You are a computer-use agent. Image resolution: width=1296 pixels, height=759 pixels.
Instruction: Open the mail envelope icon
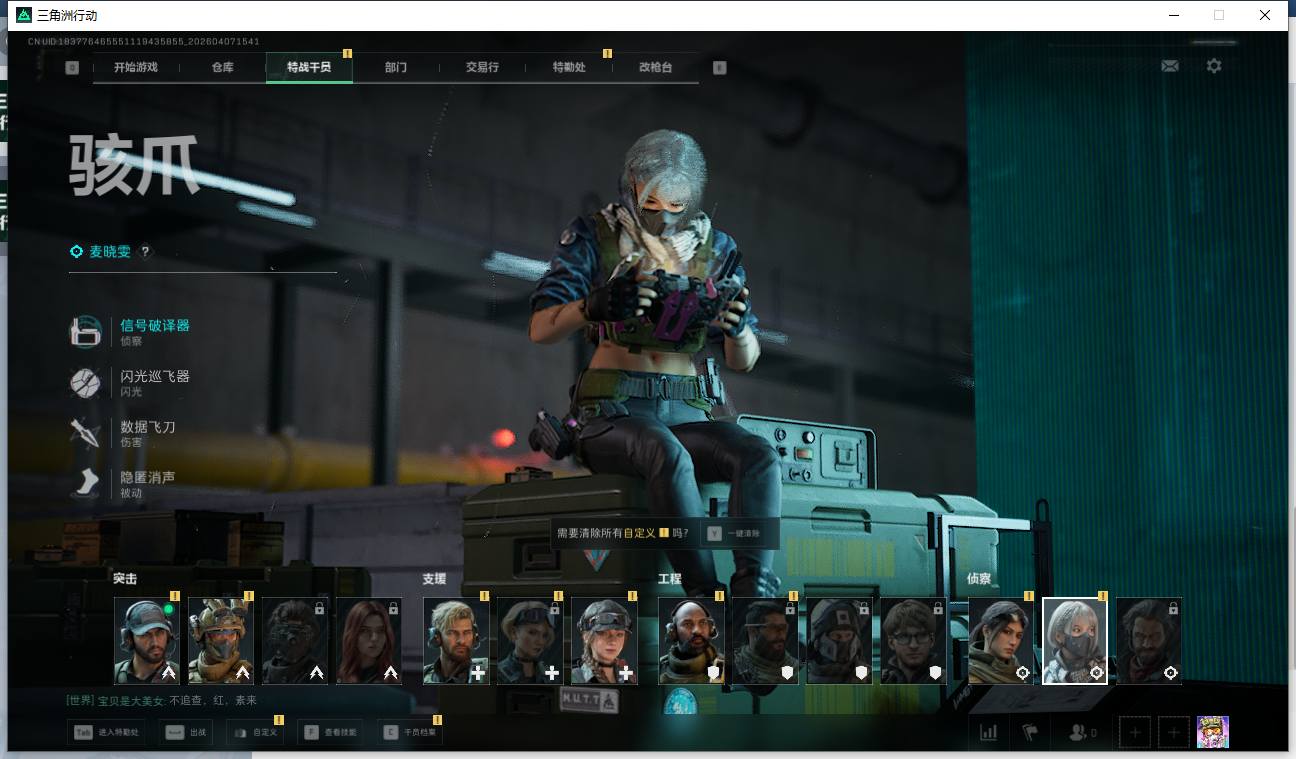1169,66
